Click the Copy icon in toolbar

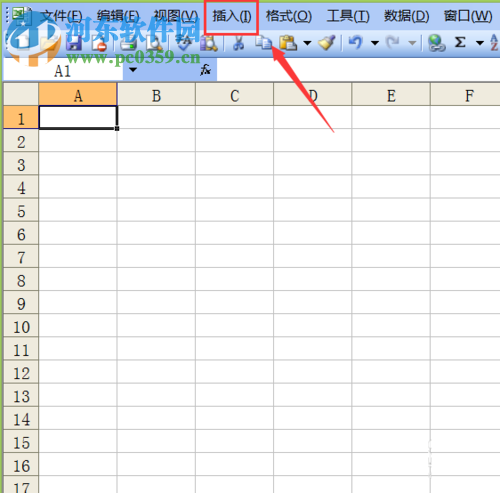click(x=263, y=43)
